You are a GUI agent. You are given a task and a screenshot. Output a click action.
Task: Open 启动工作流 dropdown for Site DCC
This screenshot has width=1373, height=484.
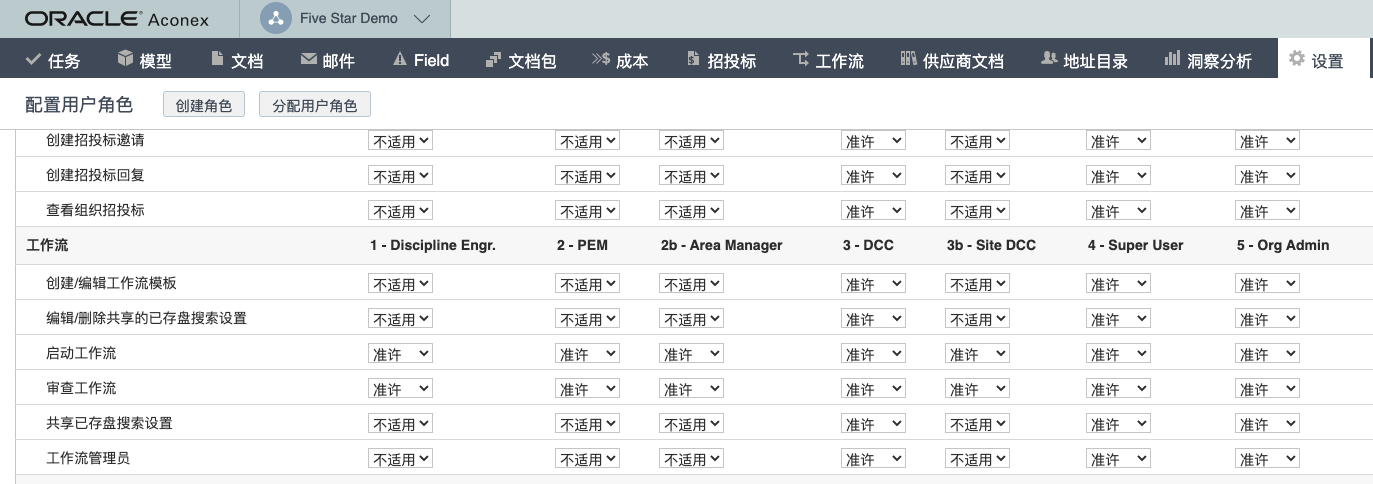click(x=977, y=354)
